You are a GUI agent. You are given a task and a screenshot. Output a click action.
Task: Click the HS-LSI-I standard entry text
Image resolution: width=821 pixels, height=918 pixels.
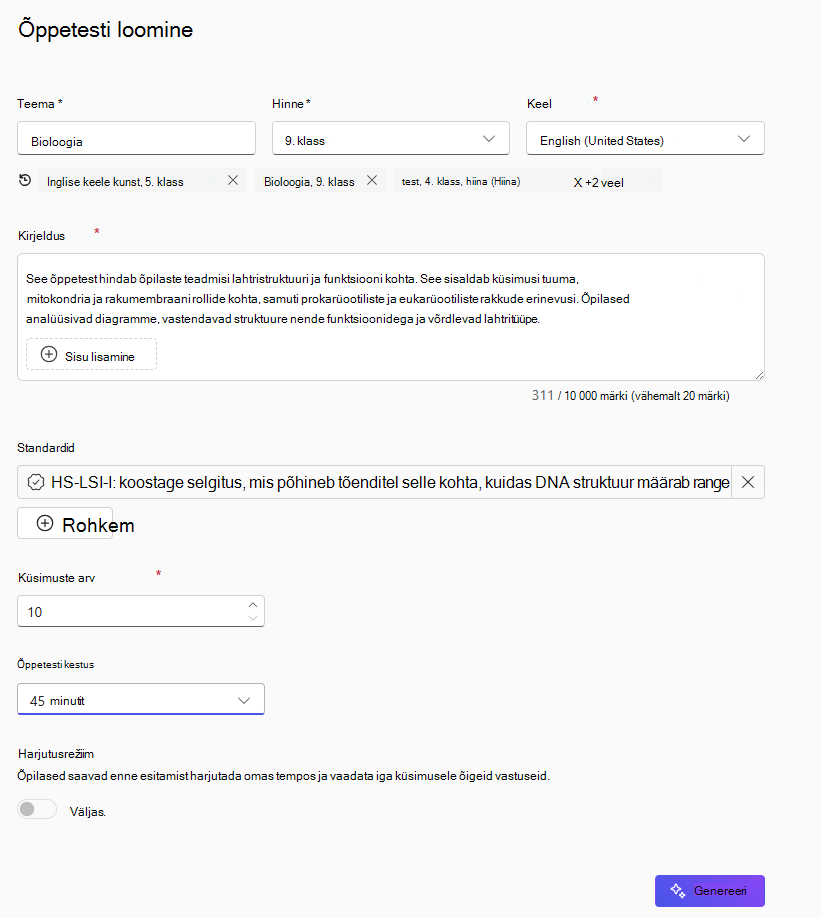click(390, 482)
